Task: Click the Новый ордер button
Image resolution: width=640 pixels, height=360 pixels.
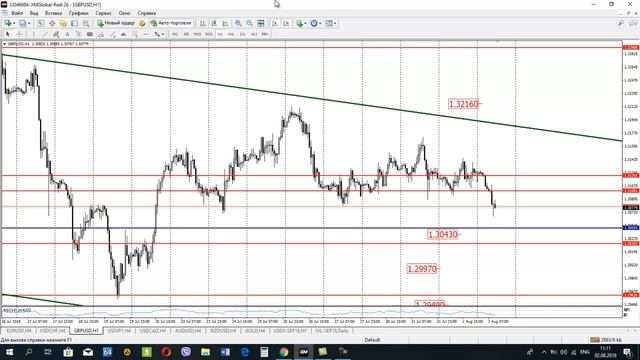Action: tap(116, 23)
